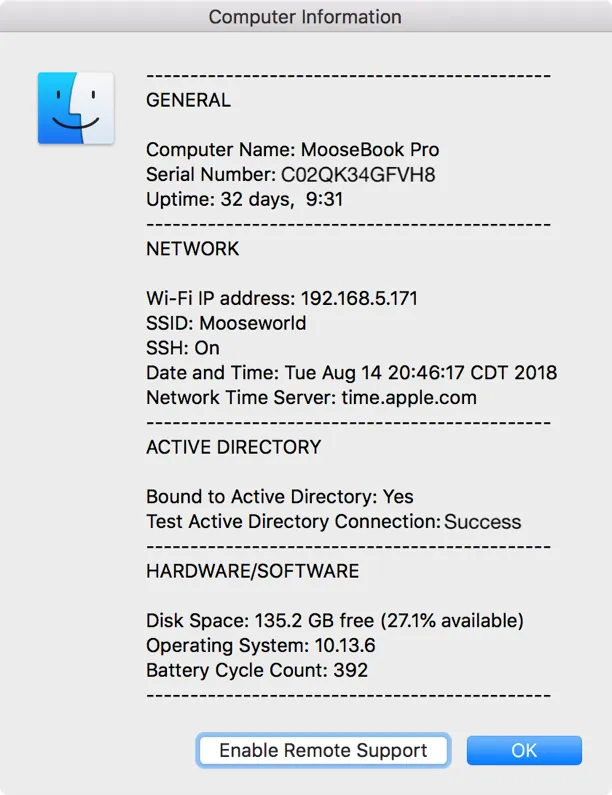612x795 pixels.
Task: Select the Date and Time line
Action: (x=351, y=373)
